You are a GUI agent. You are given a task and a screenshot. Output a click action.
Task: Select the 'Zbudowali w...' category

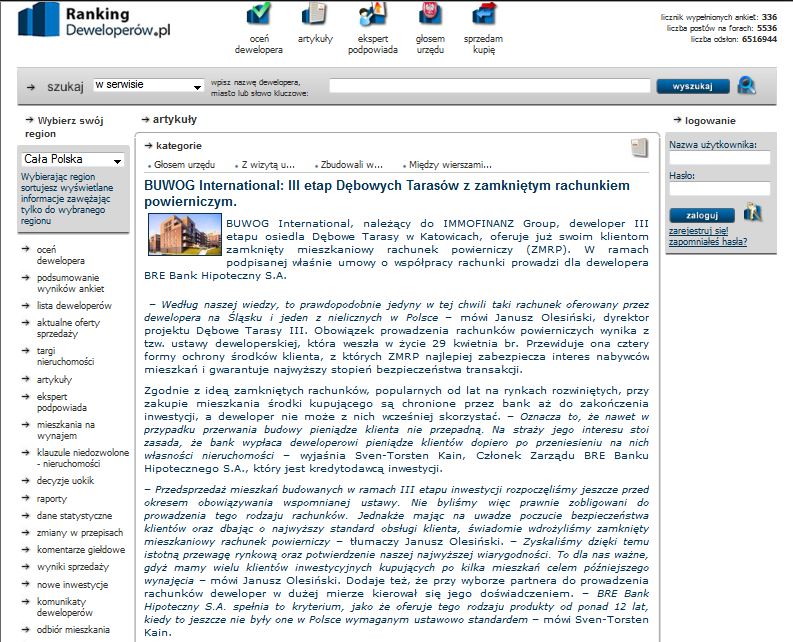(351, 165)
